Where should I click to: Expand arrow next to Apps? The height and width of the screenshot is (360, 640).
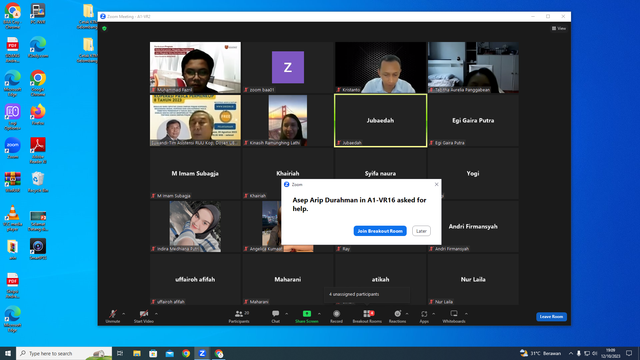pyautogui.click(x=433, y=314)
